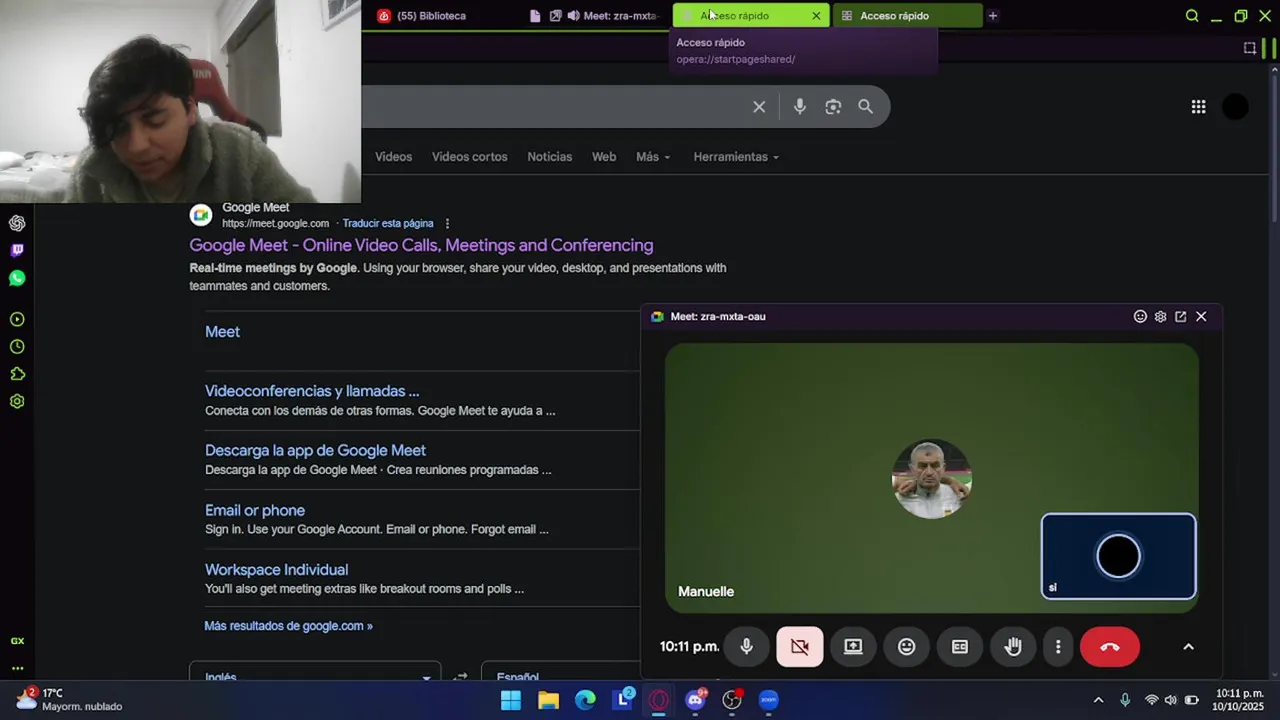Open Windows Start menu
Screen dimensions: 1280x720
pyautogui.click(x=511, y=700)
